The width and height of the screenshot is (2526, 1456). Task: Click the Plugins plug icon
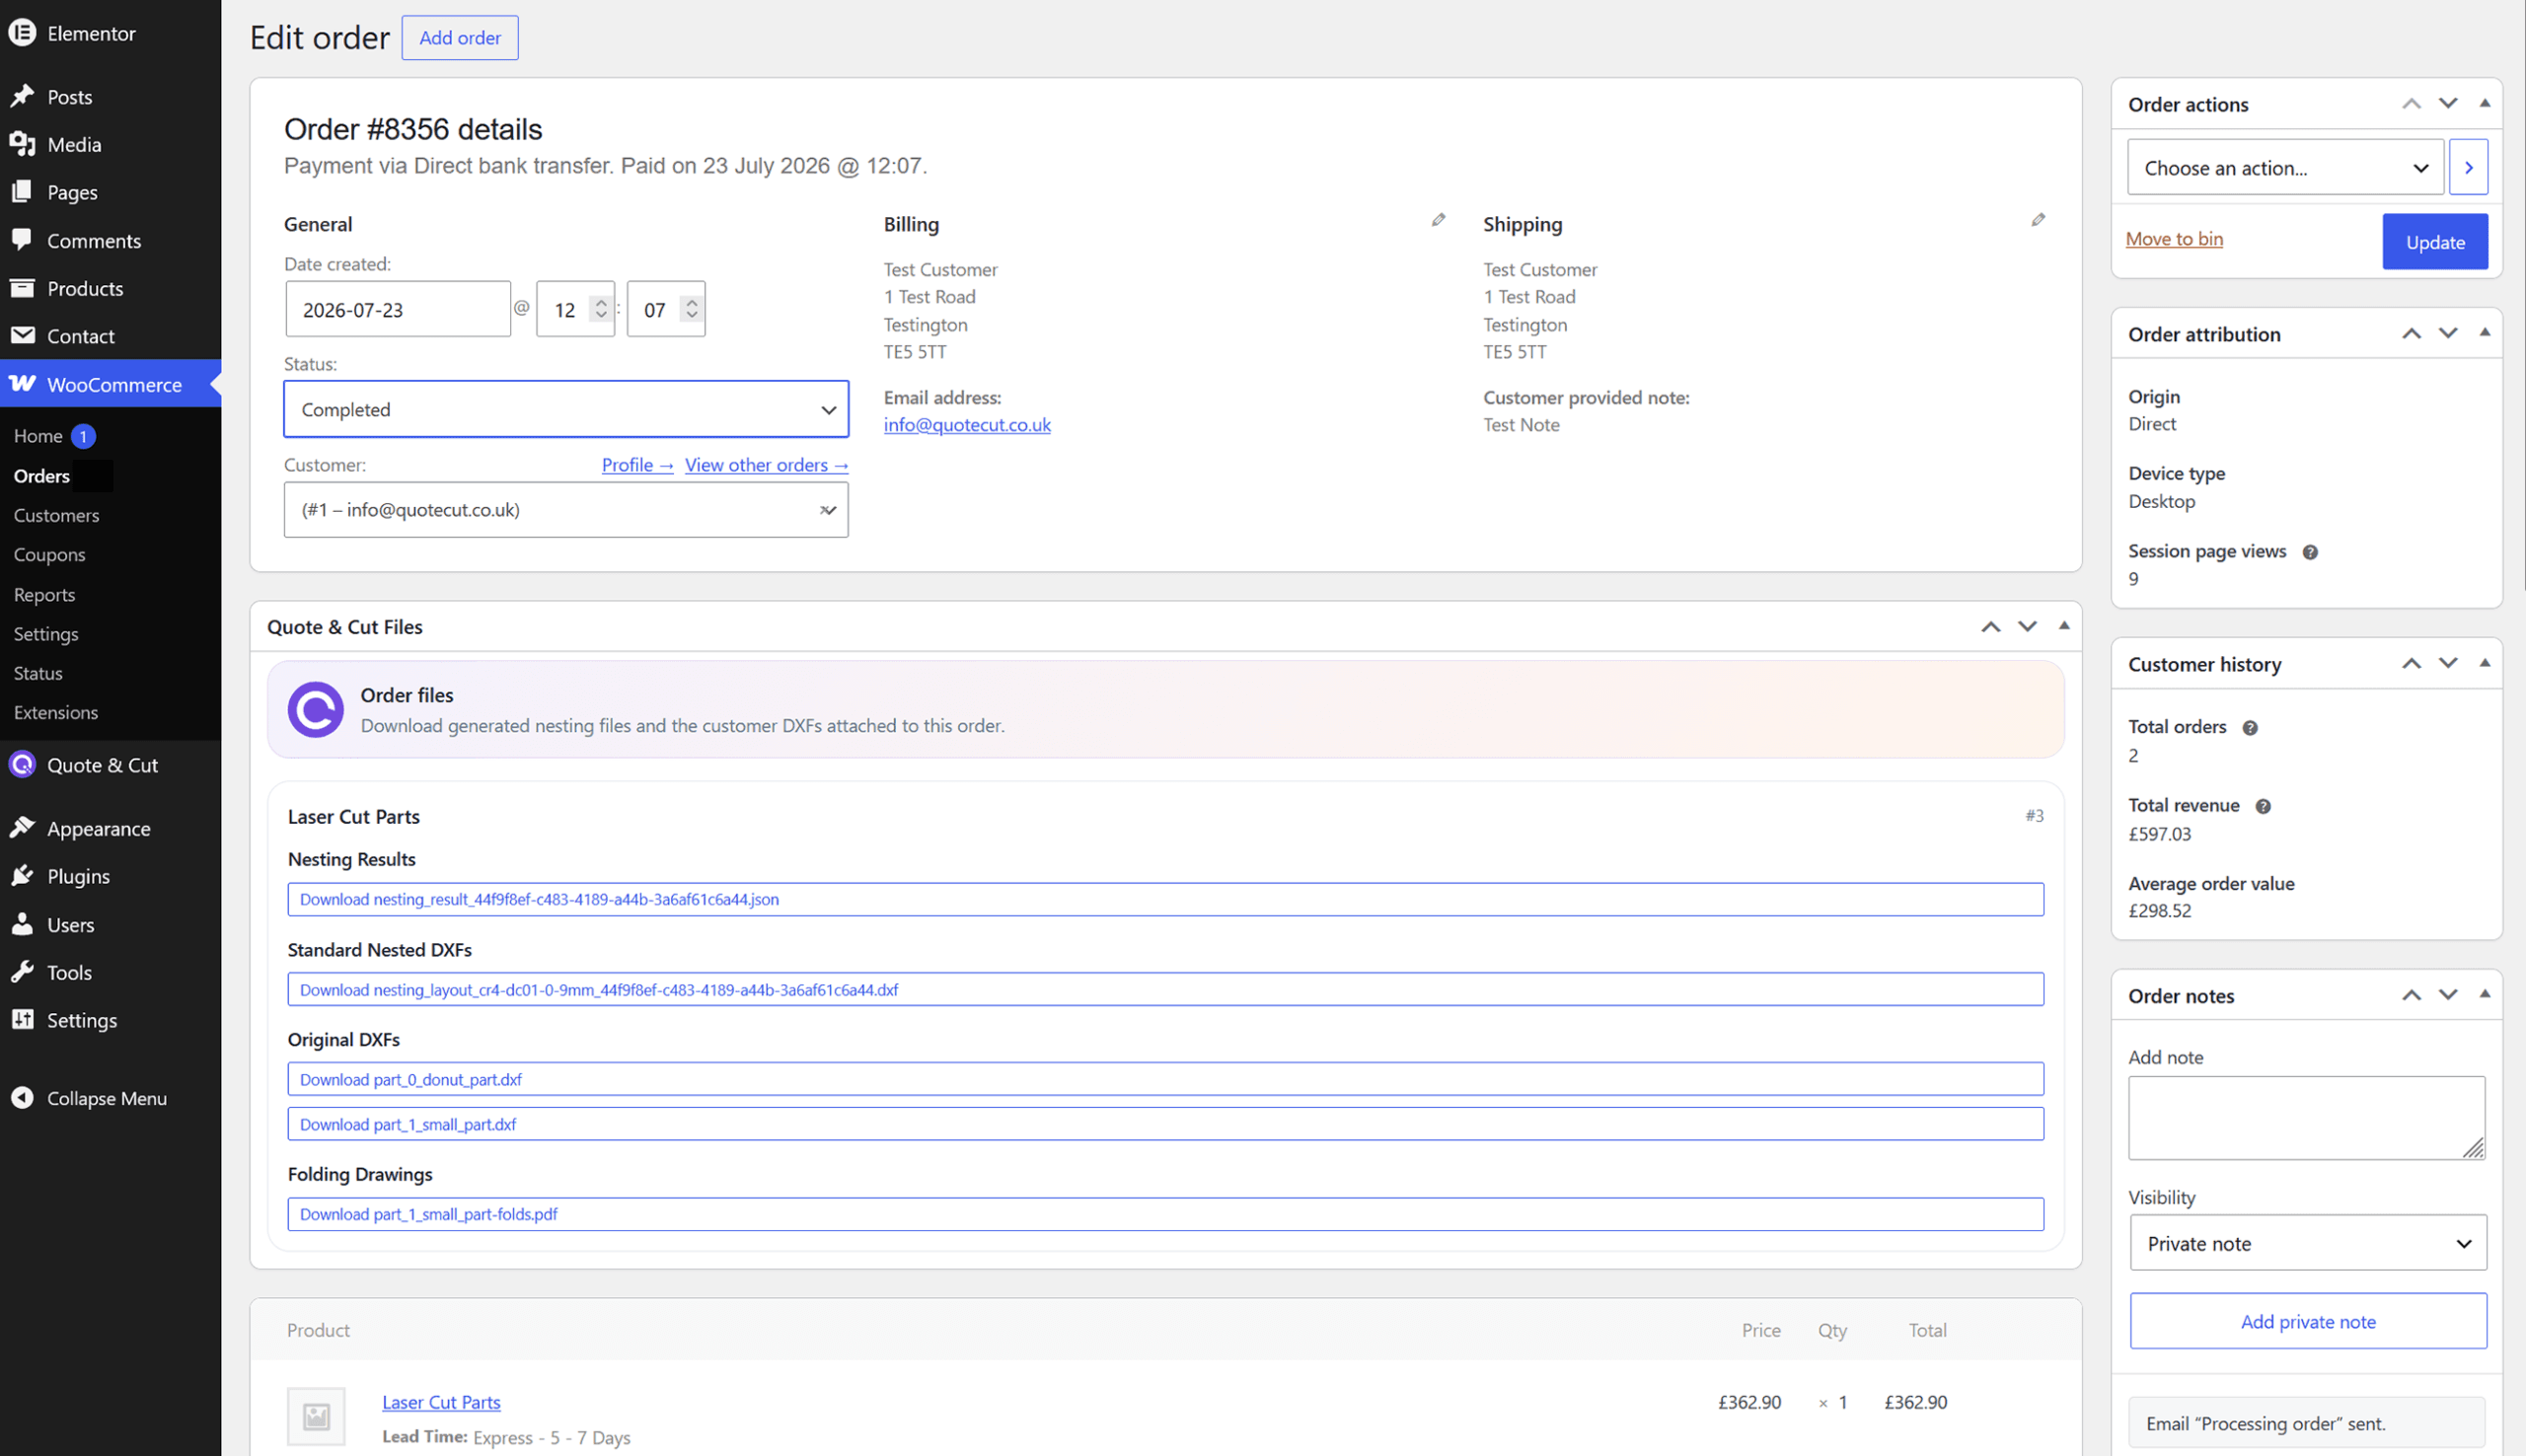22,876
